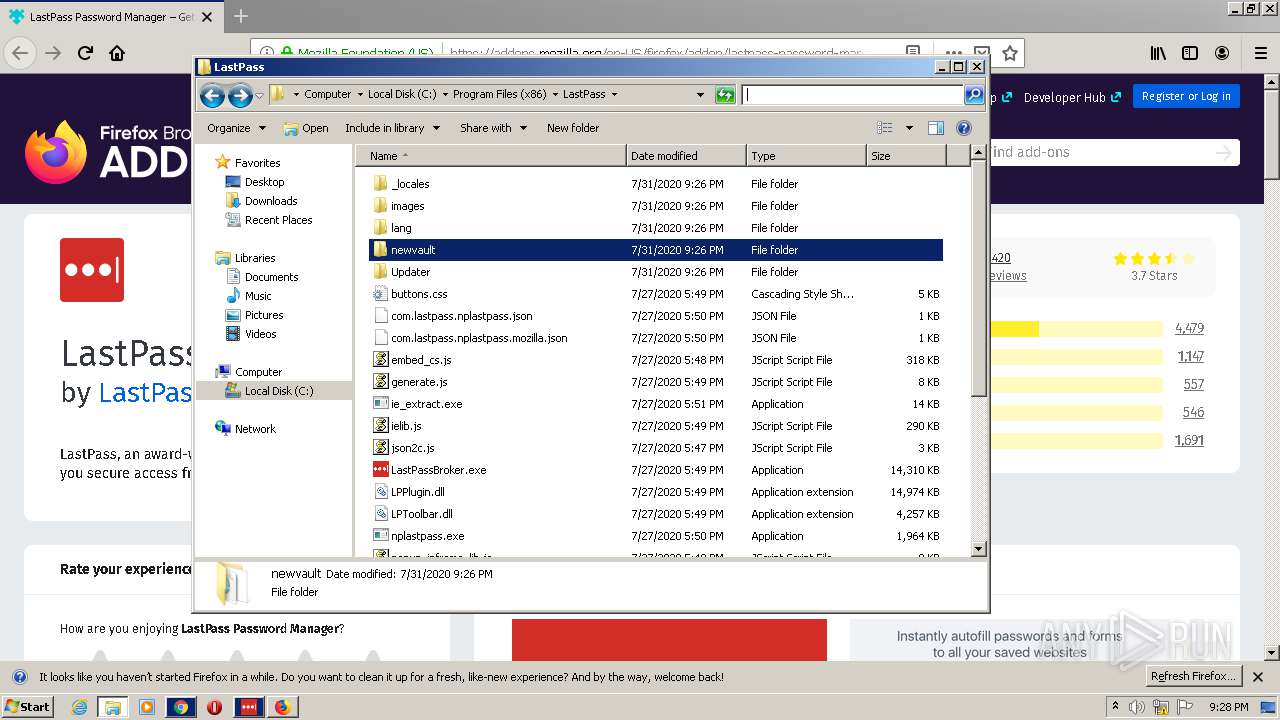Sort by Size column header
The image size is (1280, 720).
906,156
